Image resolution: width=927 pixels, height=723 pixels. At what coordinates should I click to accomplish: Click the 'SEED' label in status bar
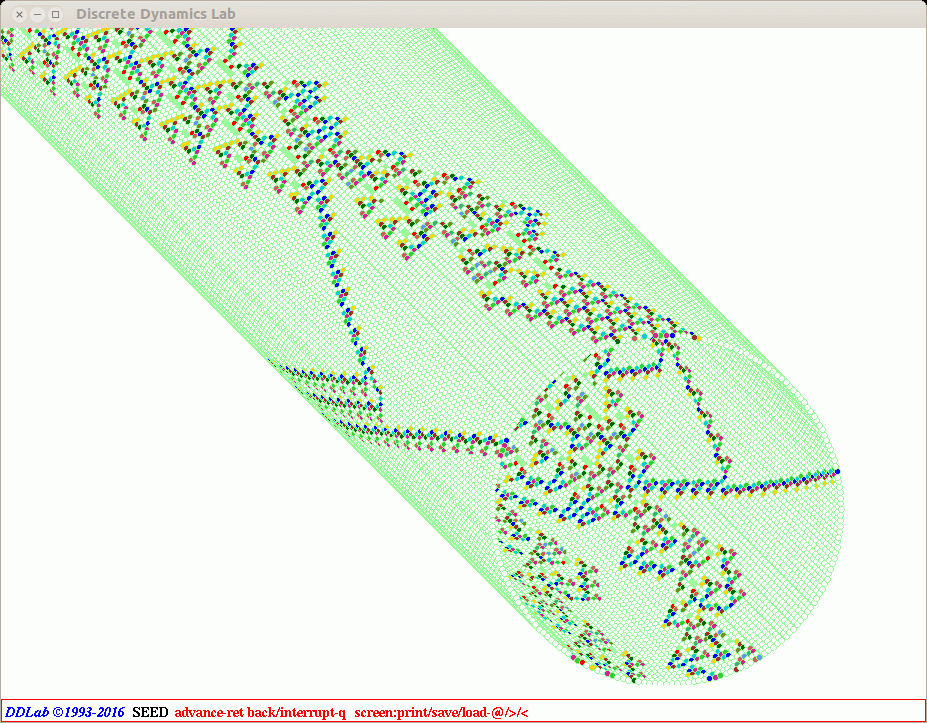tap(150, 712)
